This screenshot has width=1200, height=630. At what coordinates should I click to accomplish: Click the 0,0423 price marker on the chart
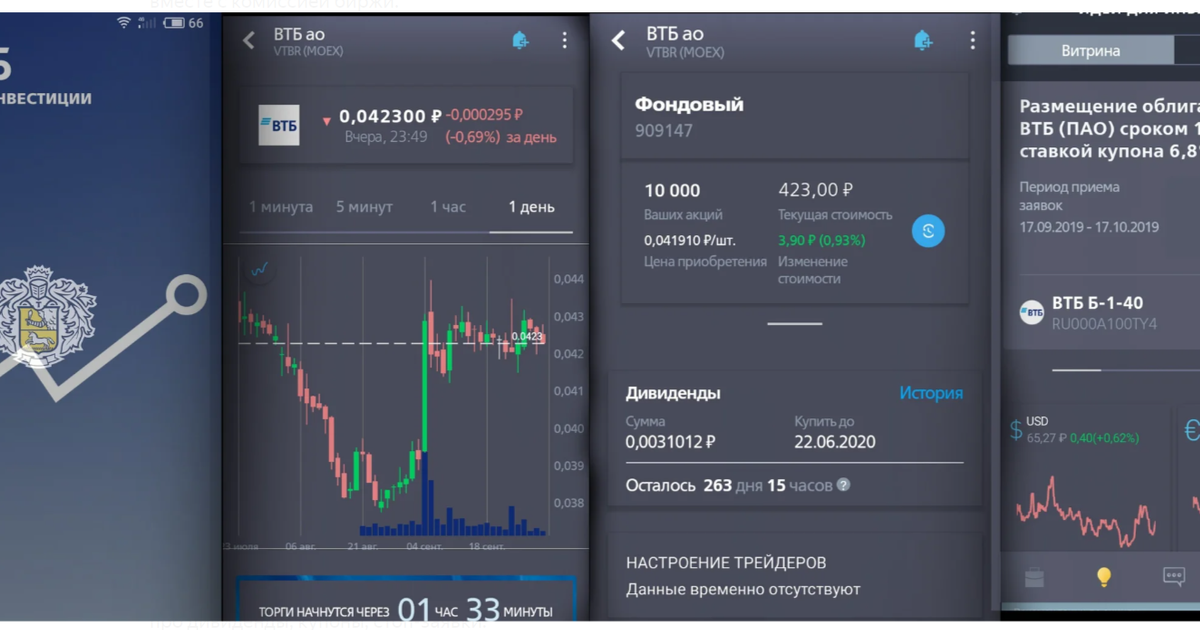[527, 337]
